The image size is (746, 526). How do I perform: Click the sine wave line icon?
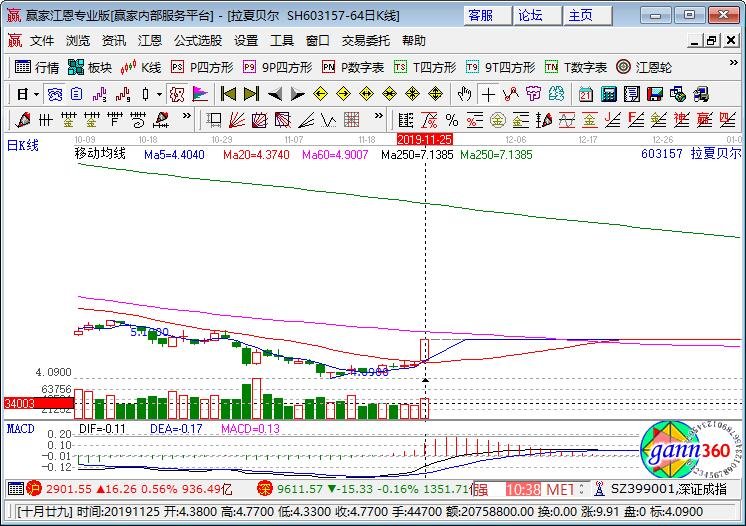click(567, 120)
